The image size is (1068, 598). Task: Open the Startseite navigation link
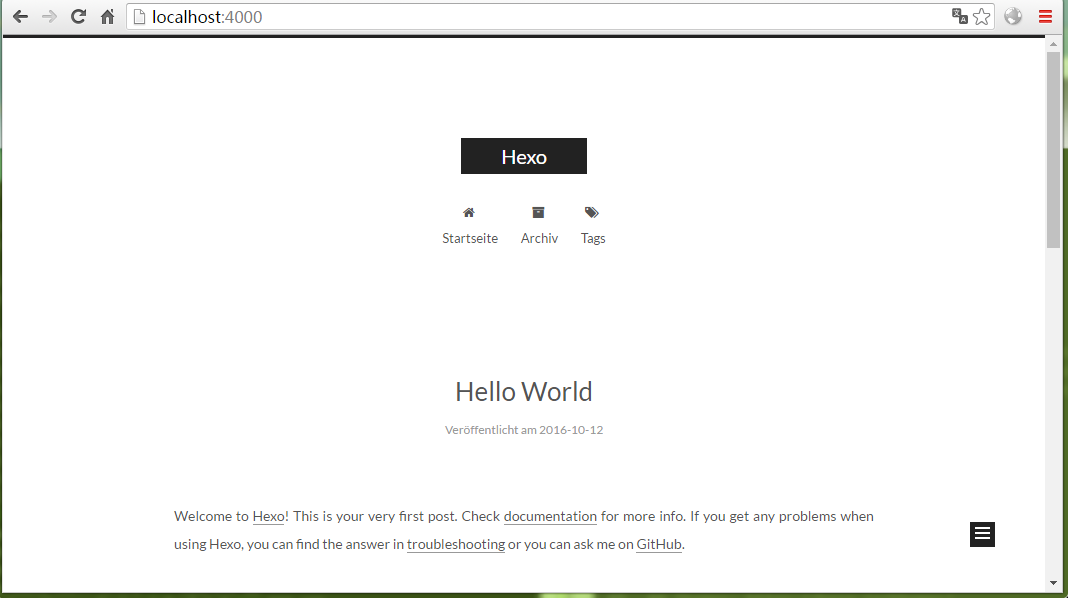pos(469,238)
